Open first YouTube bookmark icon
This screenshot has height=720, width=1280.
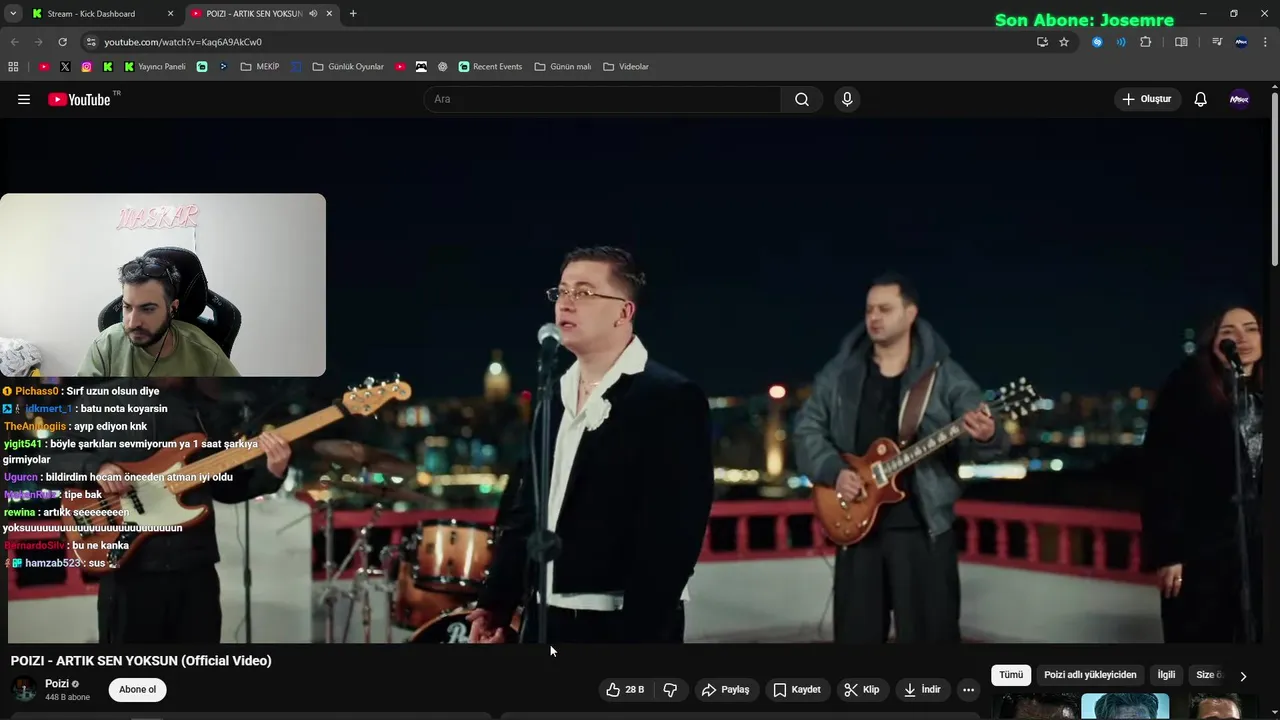44,67
